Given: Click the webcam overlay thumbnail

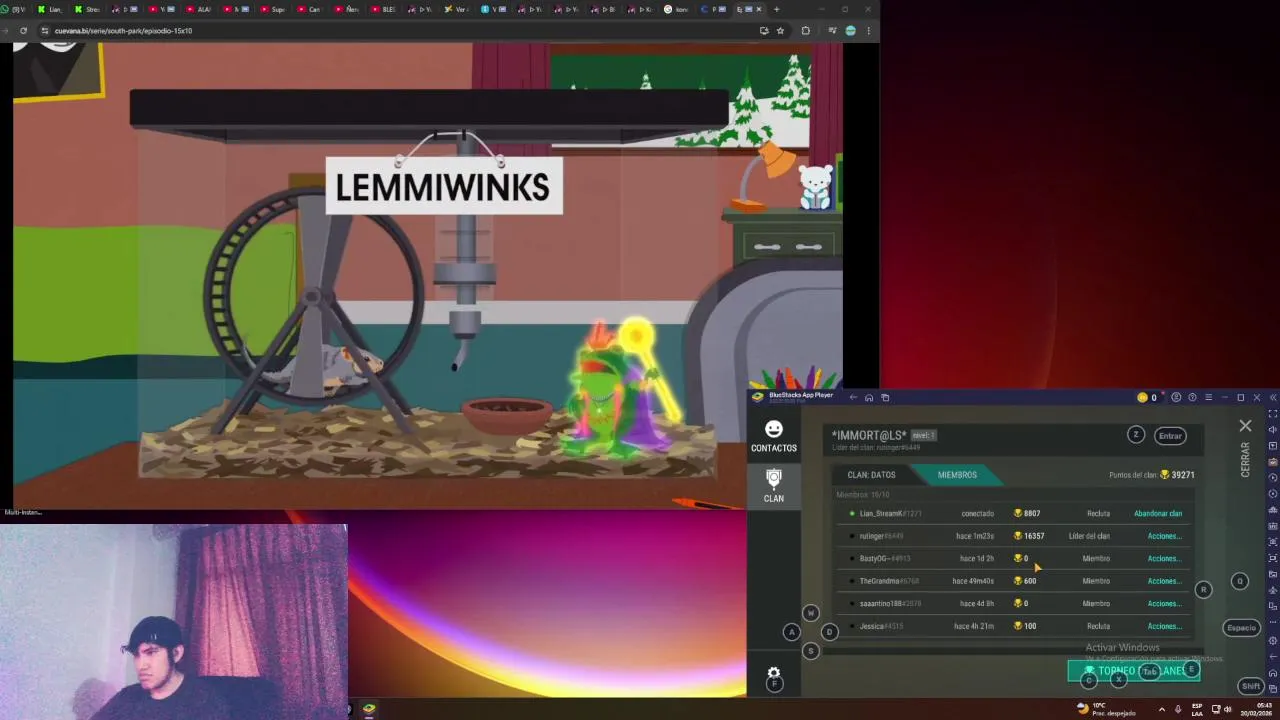Looking at the screenshot, I should coord(174,620).
